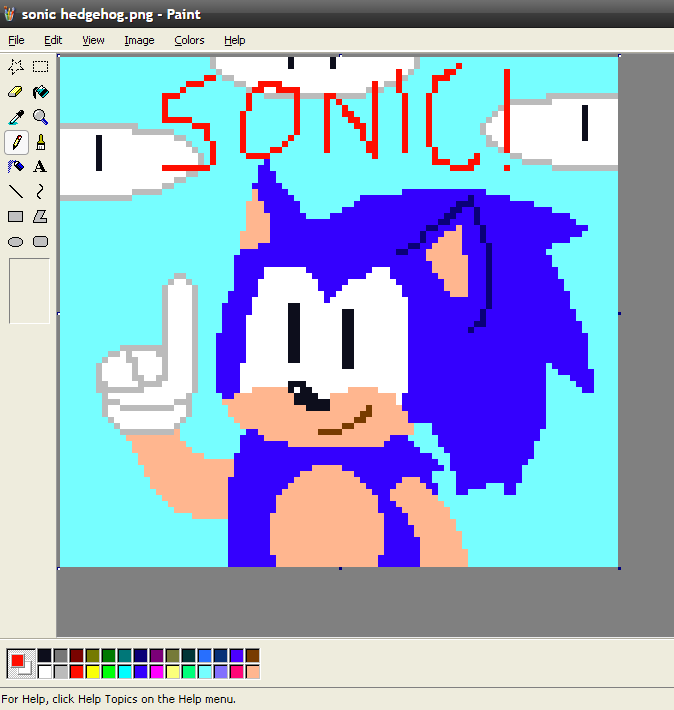Open the Colors menu
674x710 pixels.
tap(189, 40)
